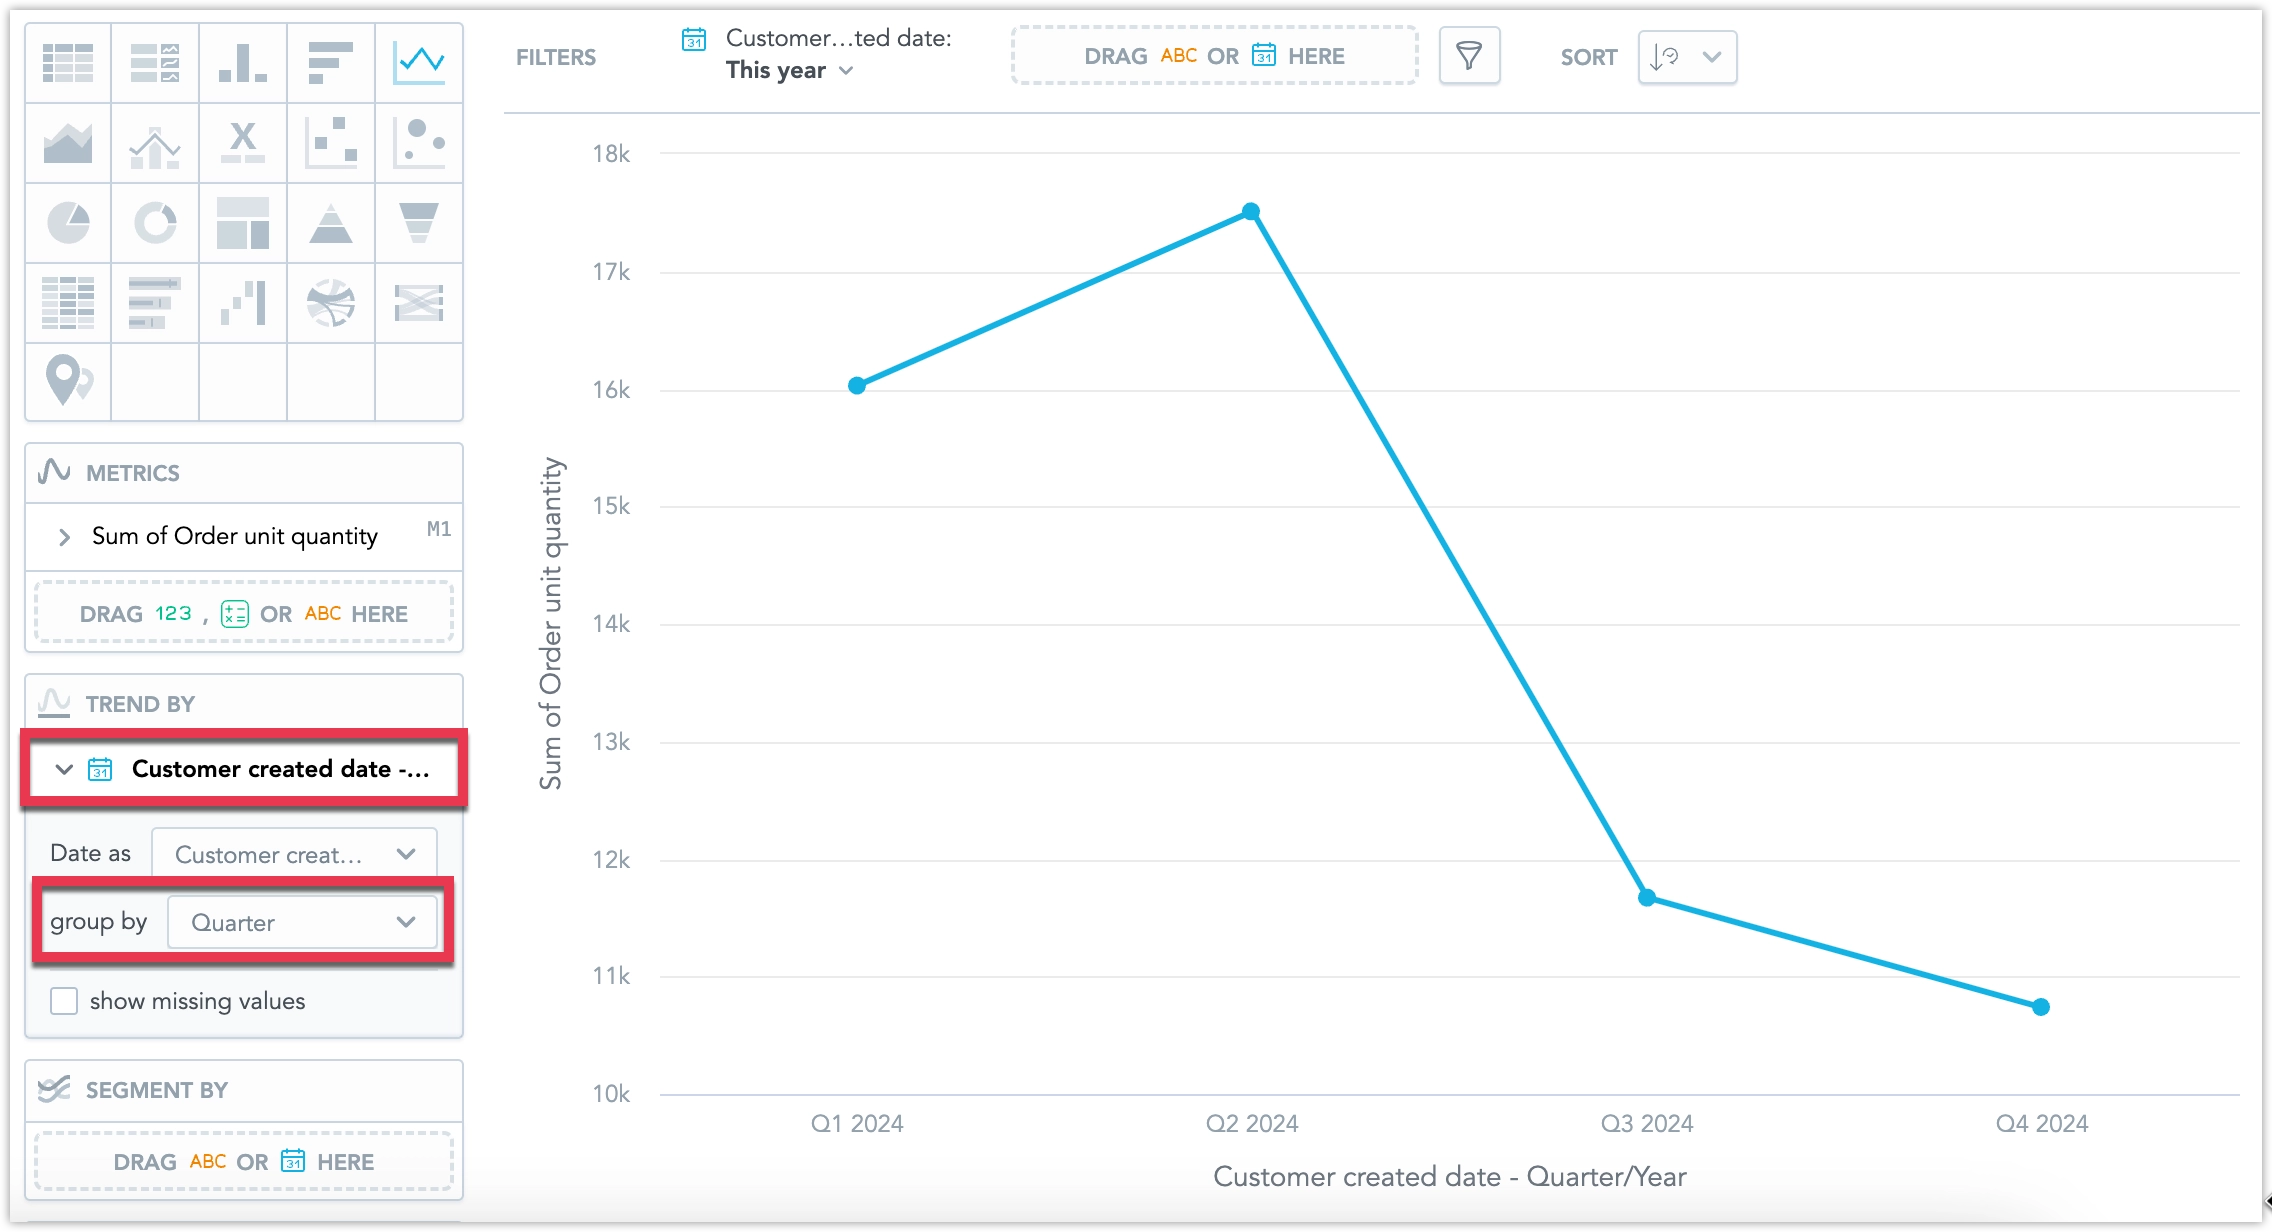Image resolution: width=2272 pixels, height=1232 pixels.
Task: Select the pie chart visualization type
Action: 68,223
